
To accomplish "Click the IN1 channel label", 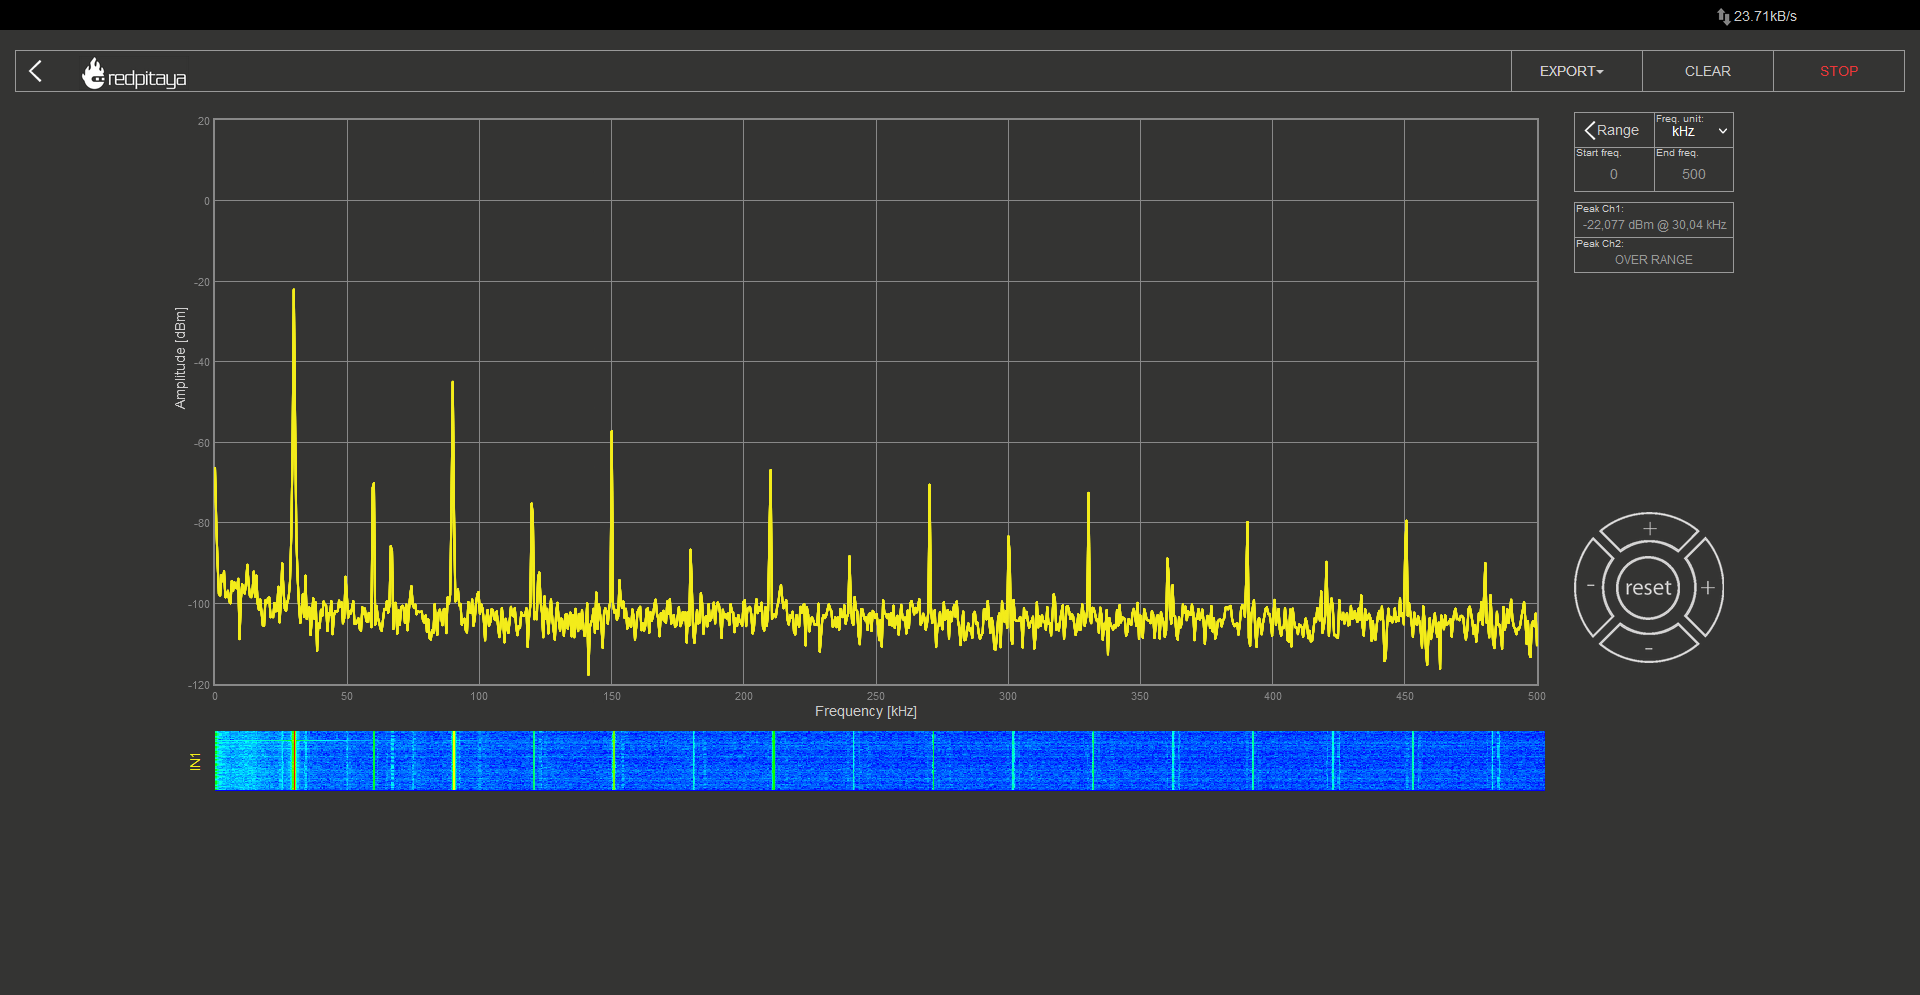I will click(x=195, y=761).
